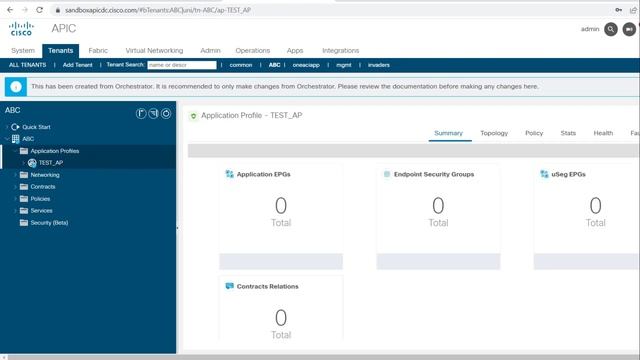Select the Tenants tab
This screenshot has width=640, height=360.
[60, 51]
